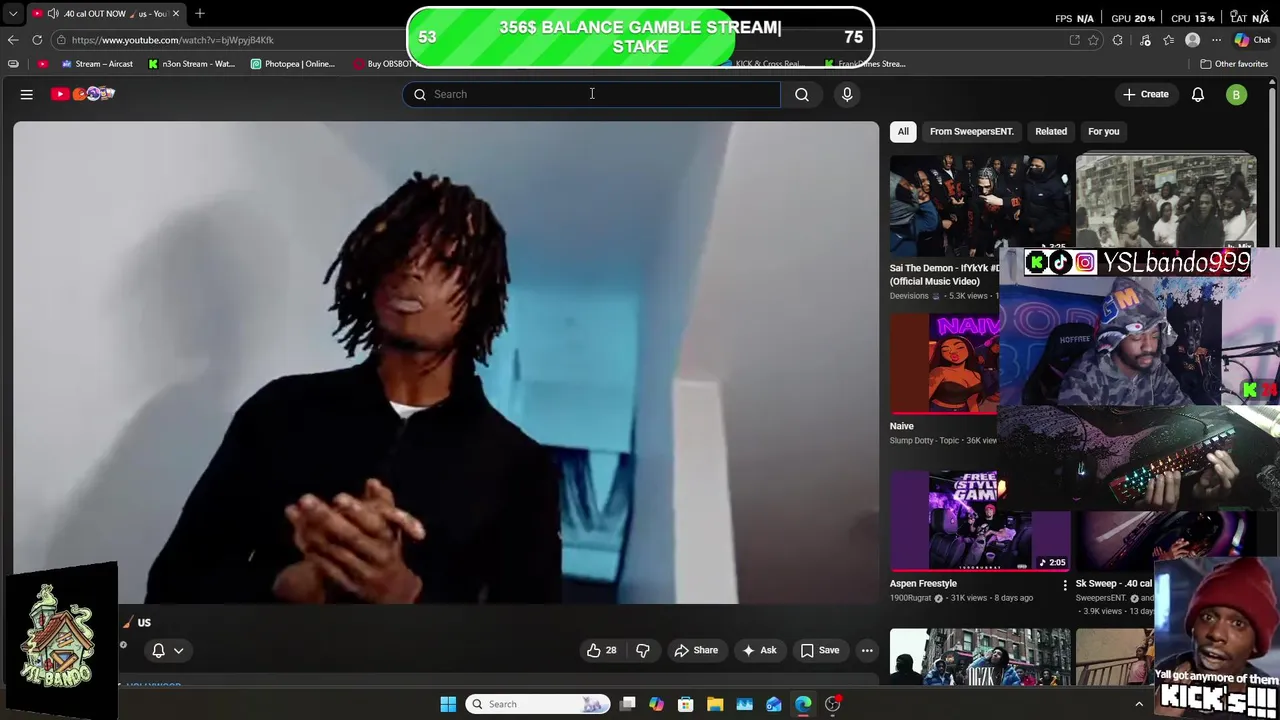The height and width of the screenshot is (720, 1280).
Task: Select the From SweepersENT. chip
Action: pyautogui.click(x=971, y=131)
